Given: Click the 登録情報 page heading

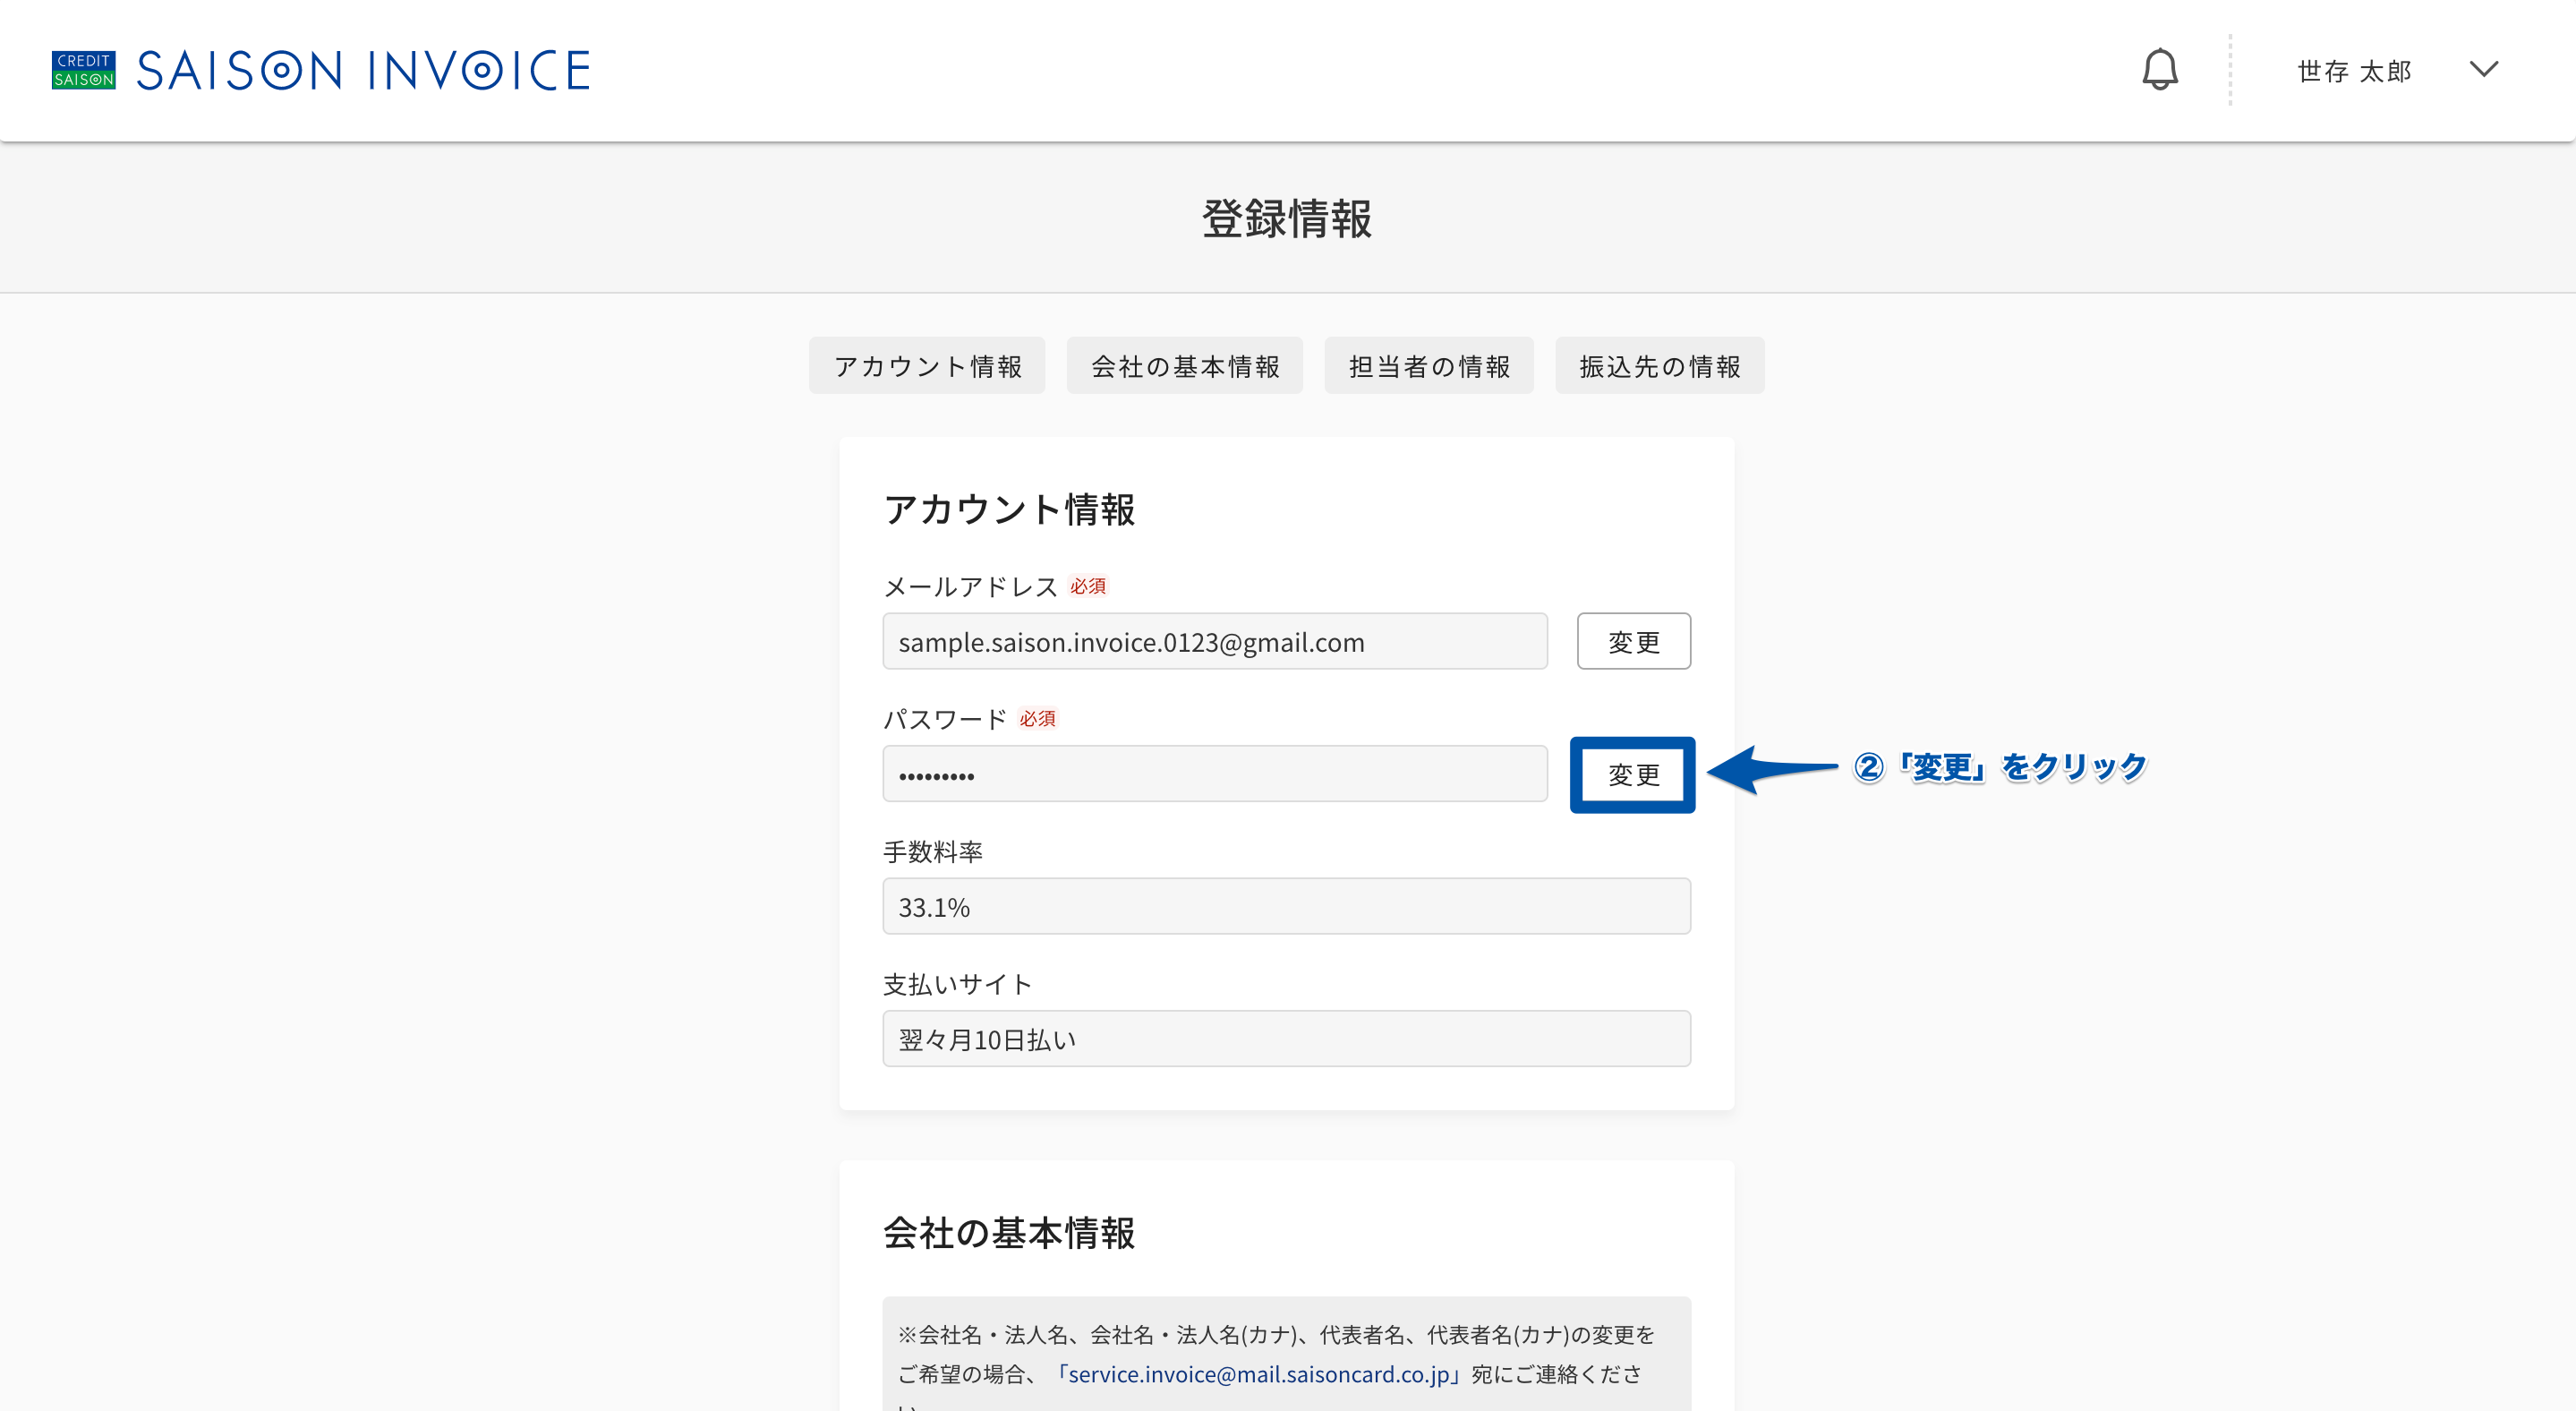Looking at the screenshot, I should tap(1287, 218).
